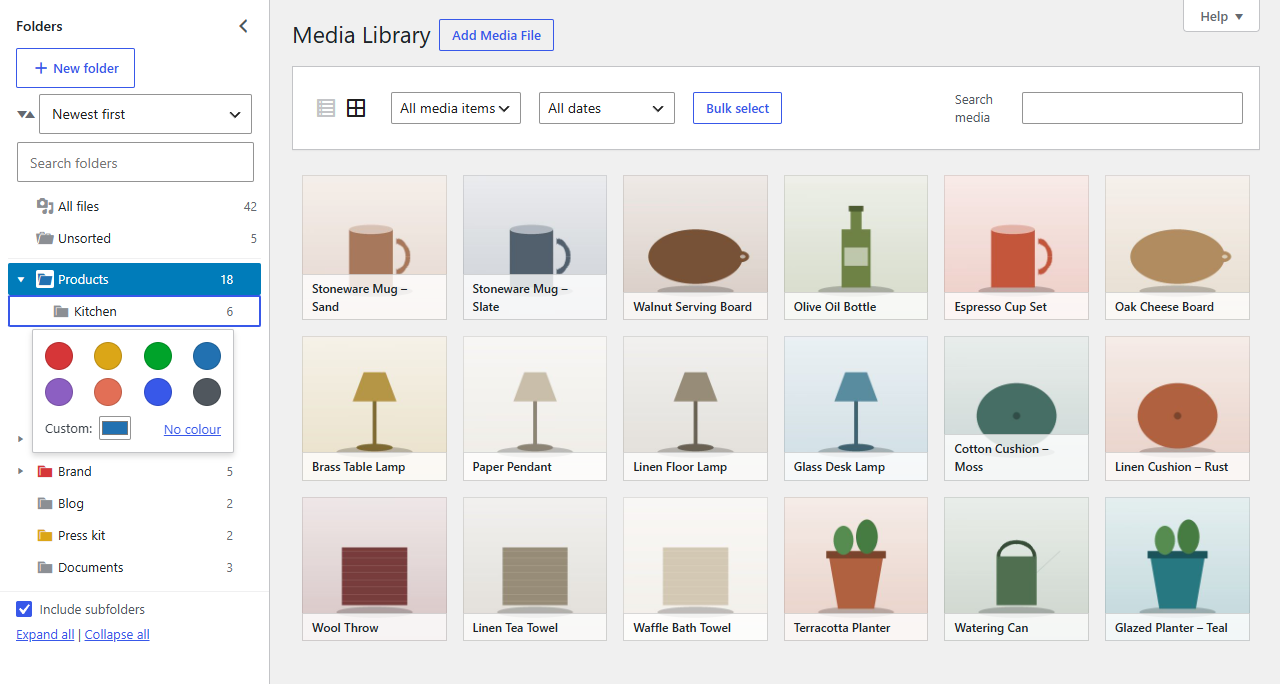Image resolution: width=1280 pixels, height=684 pixels.
Task: Click the Documents folder icon
Action: click(x=45, y=567)
